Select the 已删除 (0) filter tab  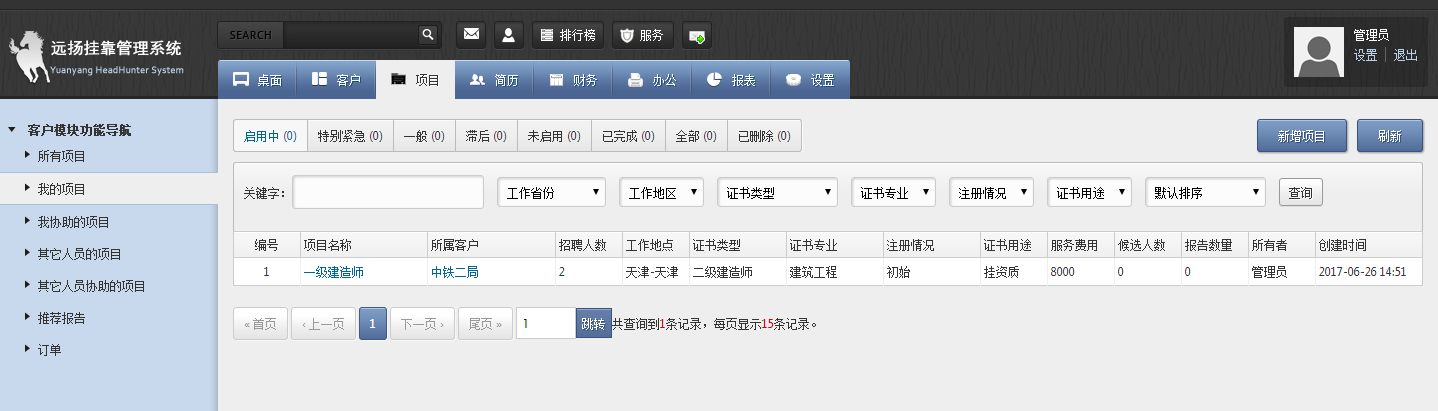coord(764,136)
